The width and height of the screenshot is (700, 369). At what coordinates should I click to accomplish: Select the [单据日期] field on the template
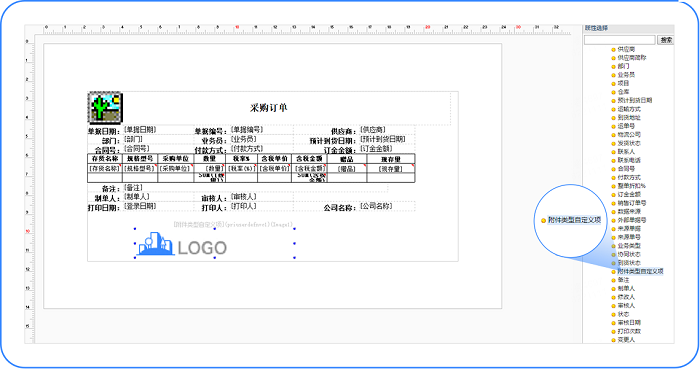[x=140, y=129]
